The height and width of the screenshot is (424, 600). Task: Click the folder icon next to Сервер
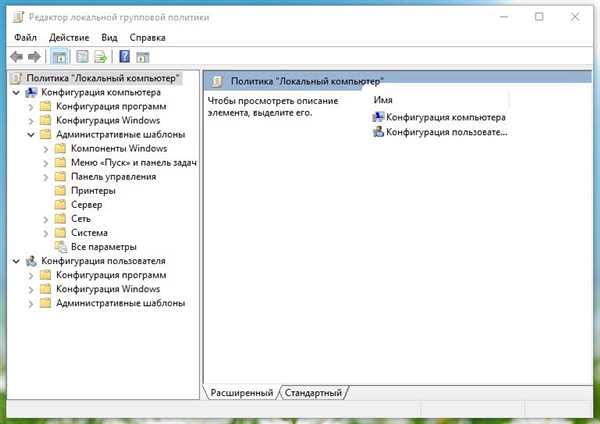[60, 205]
